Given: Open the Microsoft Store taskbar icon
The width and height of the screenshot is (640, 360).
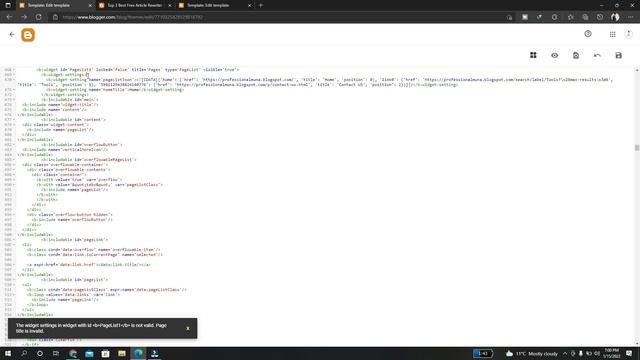Looking at the screenshot, I should (105, 353).
